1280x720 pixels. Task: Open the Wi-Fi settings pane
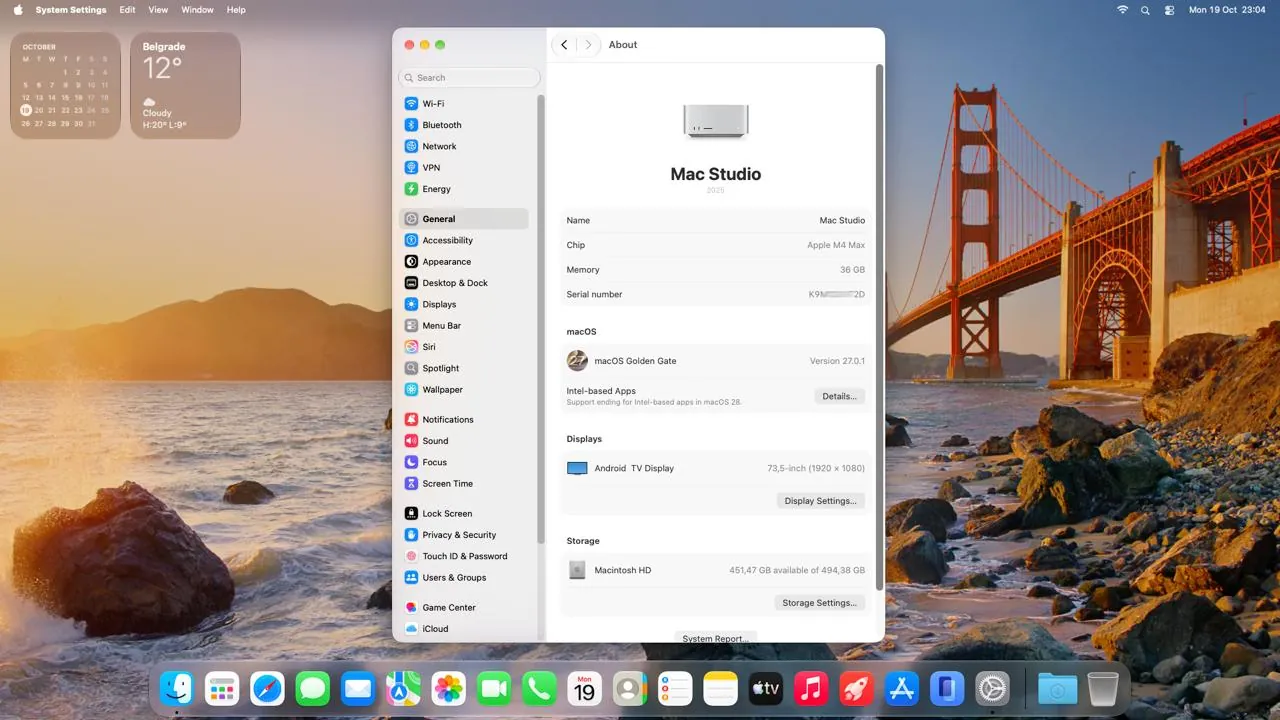click(464, 104)
